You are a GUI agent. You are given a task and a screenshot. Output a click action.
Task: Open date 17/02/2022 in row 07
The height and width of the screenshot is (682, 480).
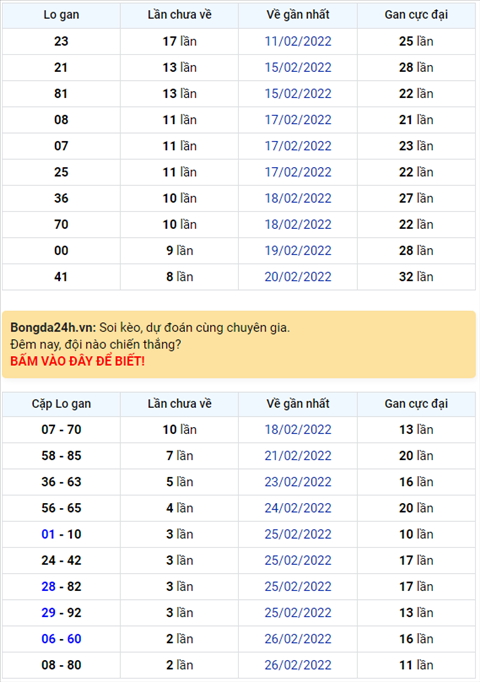(298, 146)
